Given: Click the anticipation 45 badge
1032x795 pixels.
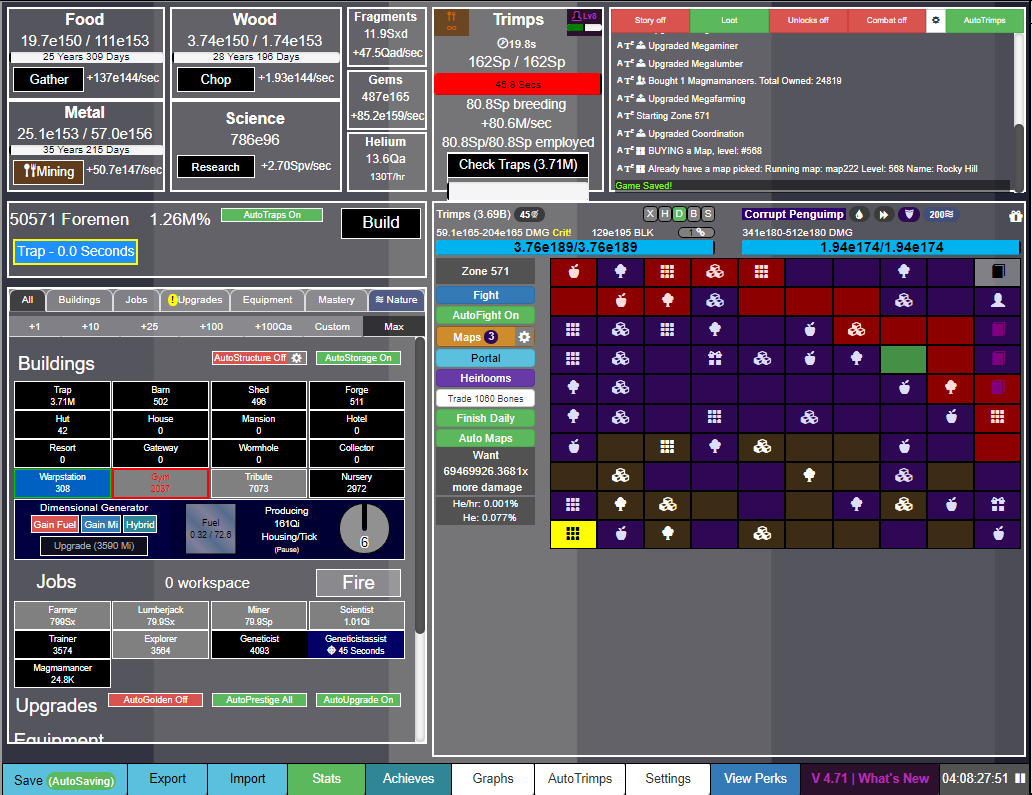Looking at the screenshot, I should point(529,215).
